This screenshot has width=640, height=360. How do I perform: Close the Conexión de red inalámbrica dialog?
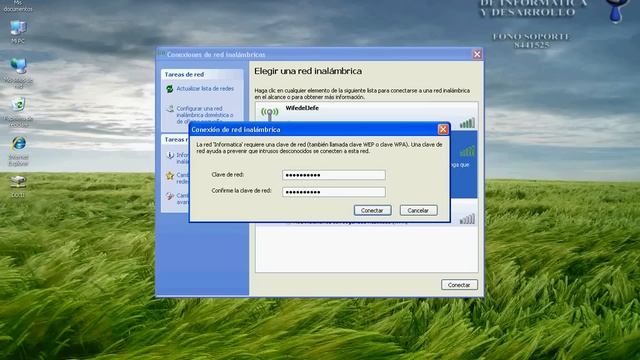443,129
